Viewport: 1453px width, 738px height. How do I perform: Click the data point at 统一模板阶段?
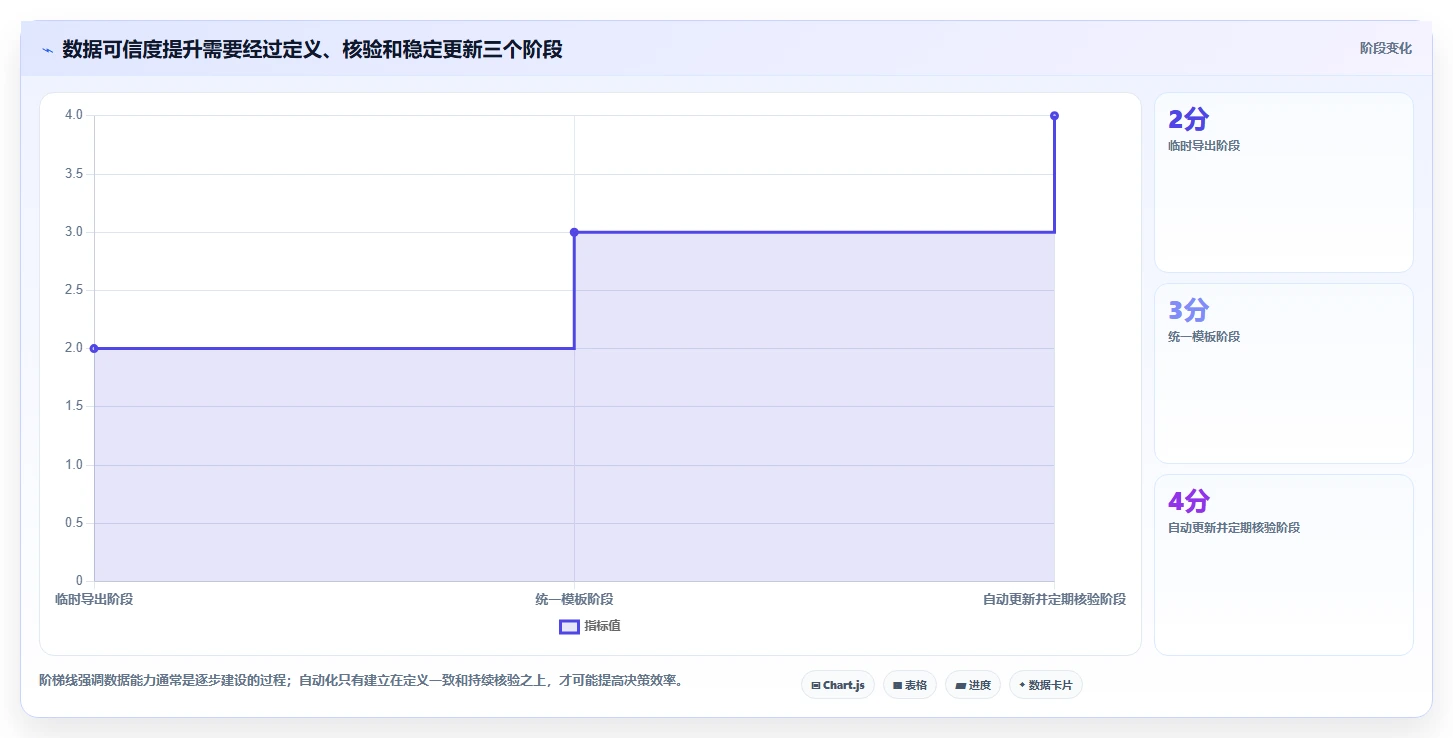(x=574, y=232)
